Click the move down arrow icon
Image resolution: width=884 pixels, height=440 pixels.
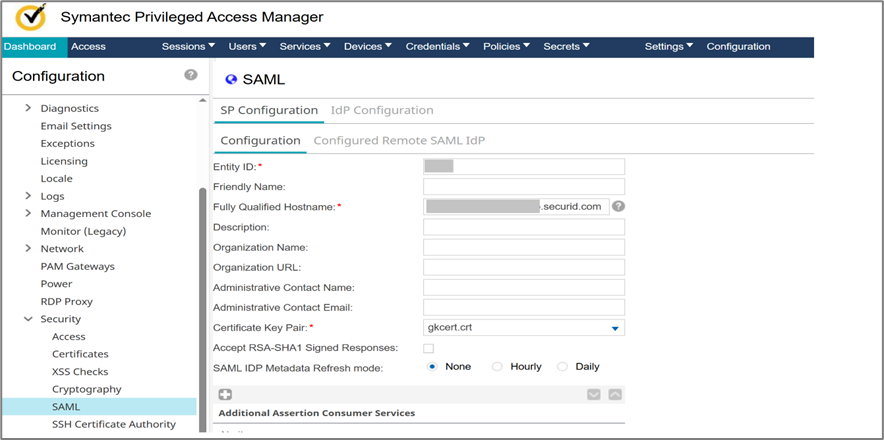(x=594, y=395)
